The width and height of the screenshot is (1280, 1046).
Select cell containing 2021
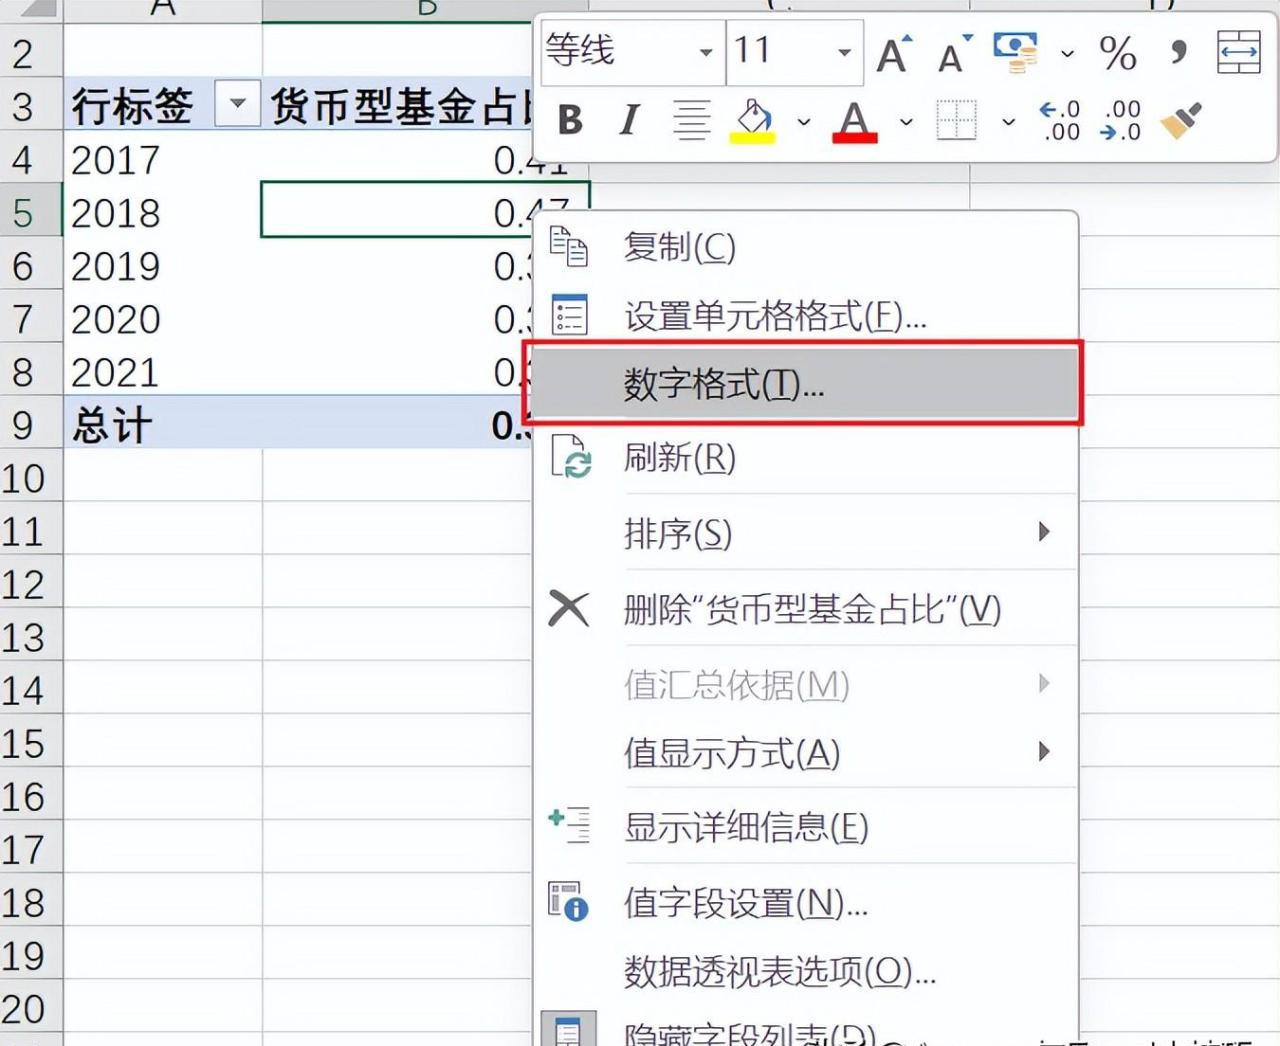(x=163, y=371)
